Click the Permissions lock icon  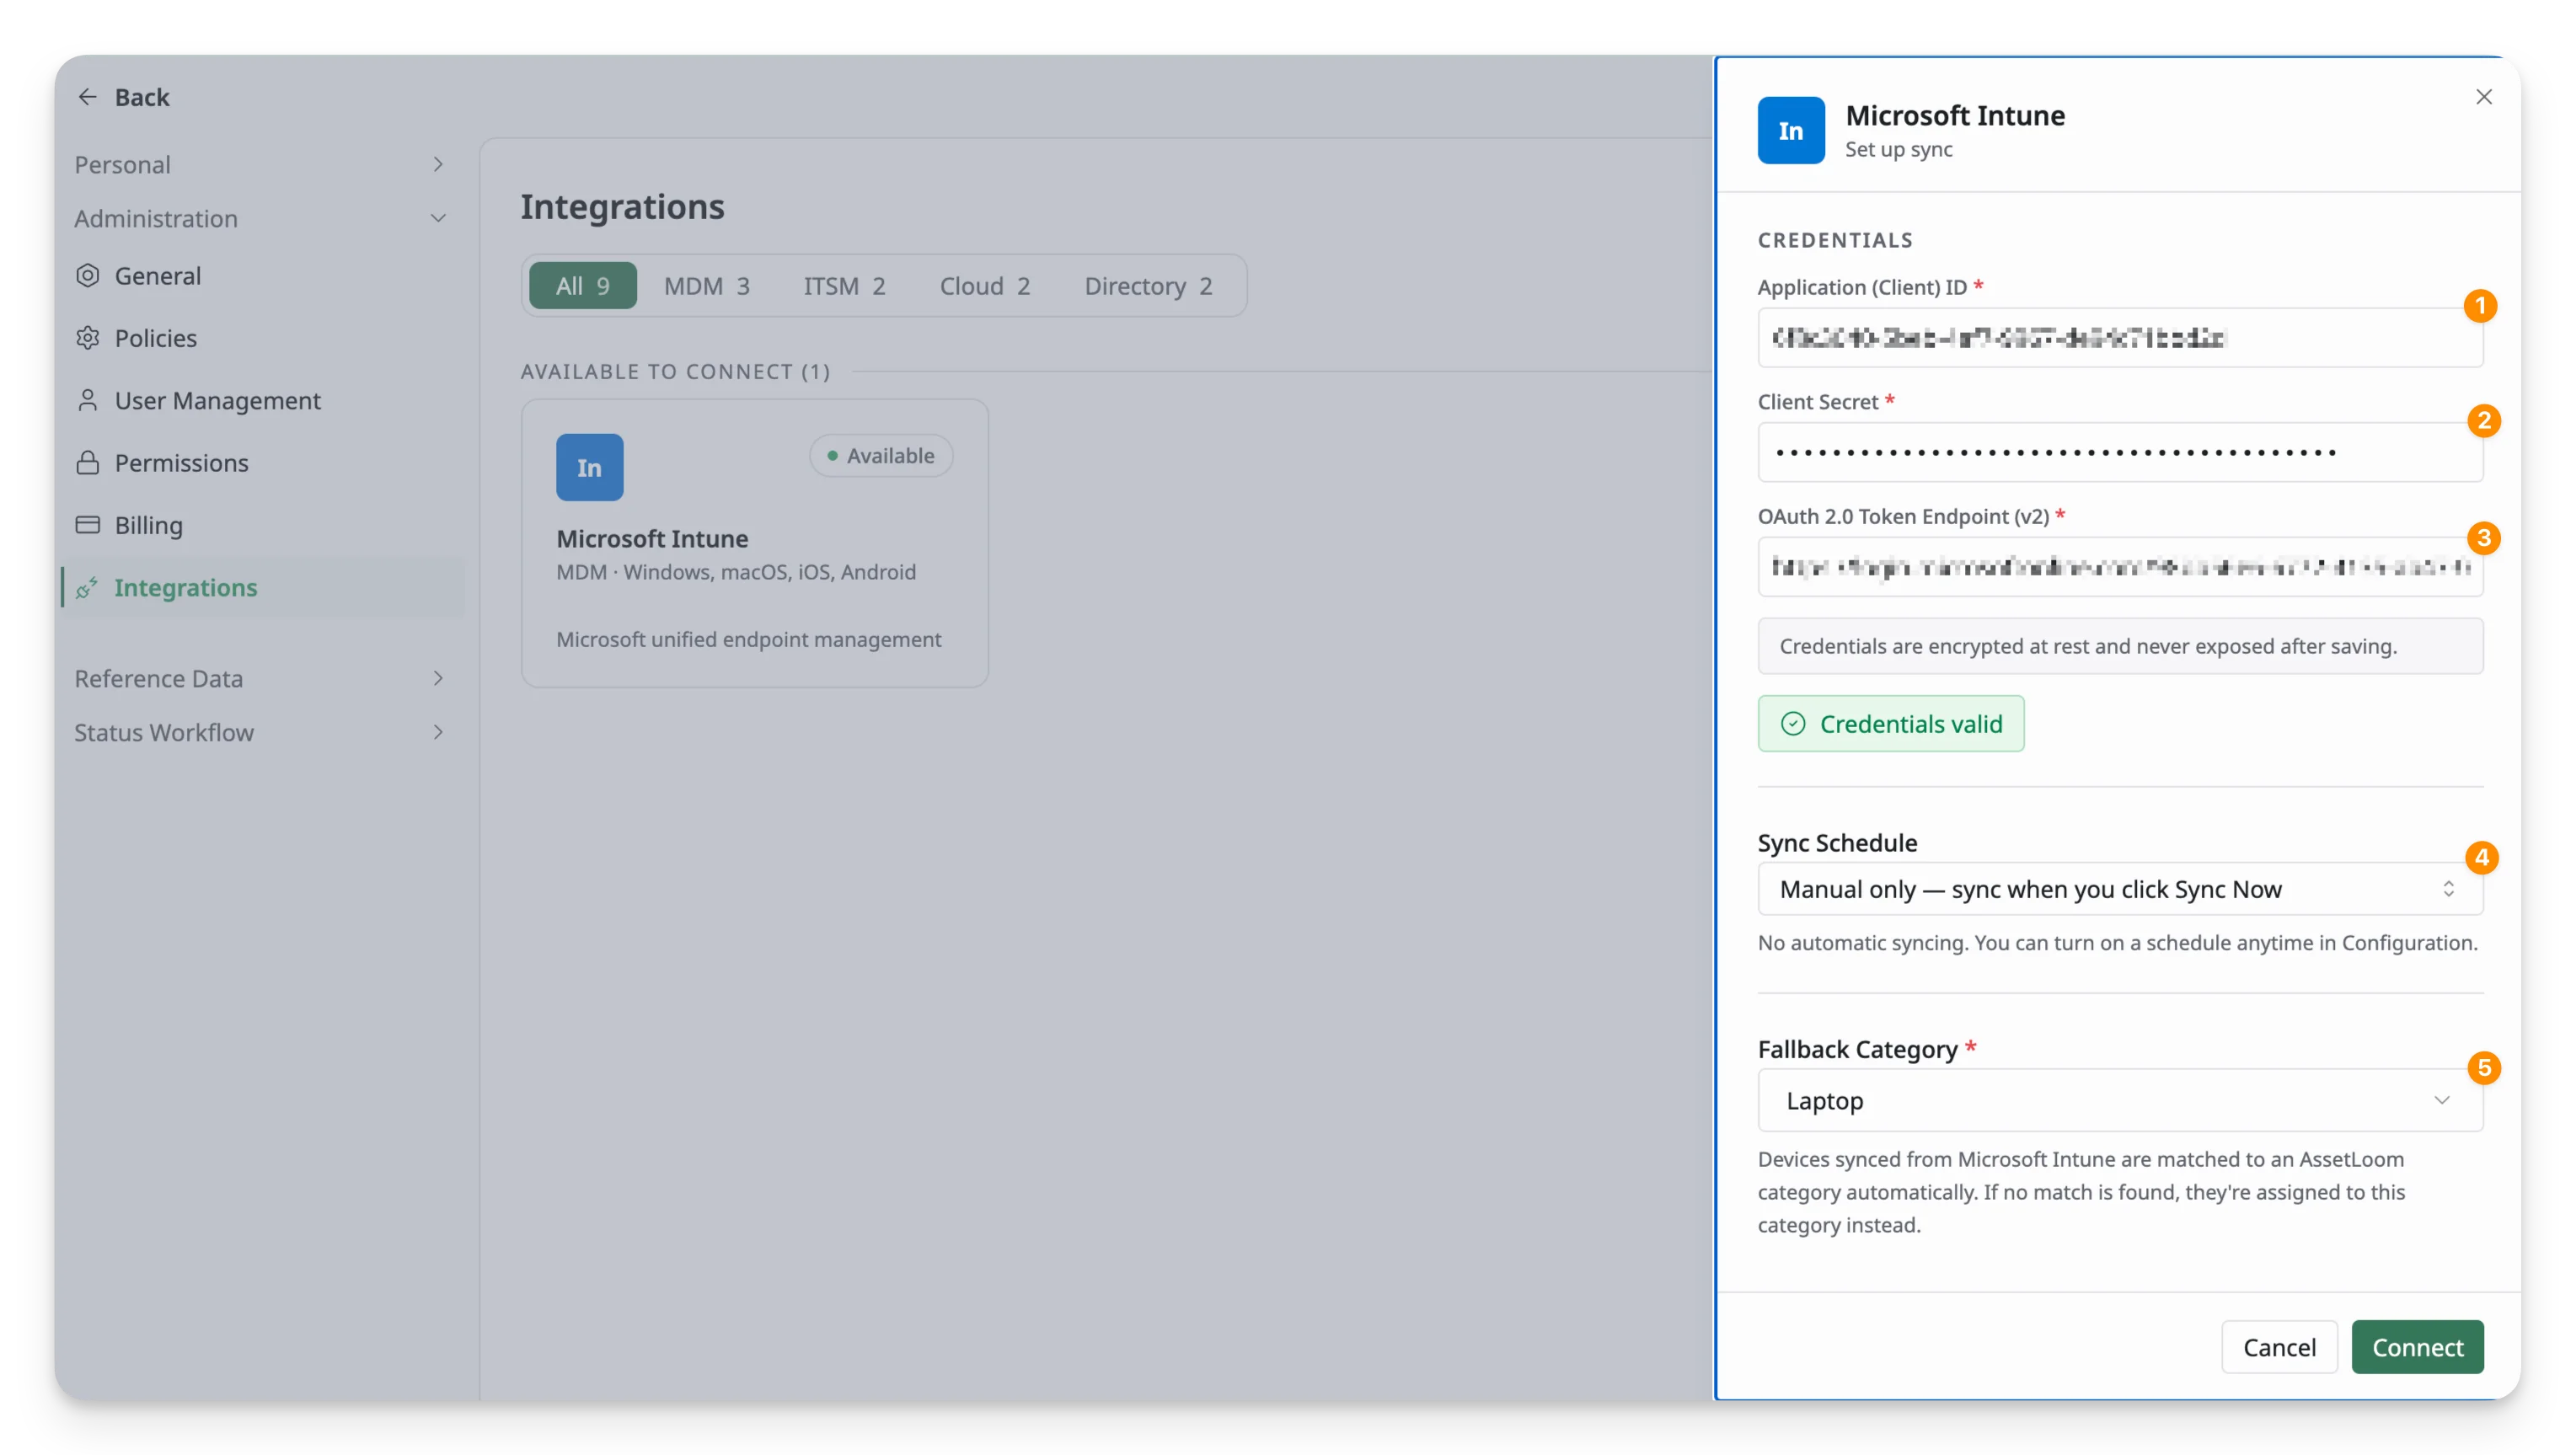[x=88, y=463]
